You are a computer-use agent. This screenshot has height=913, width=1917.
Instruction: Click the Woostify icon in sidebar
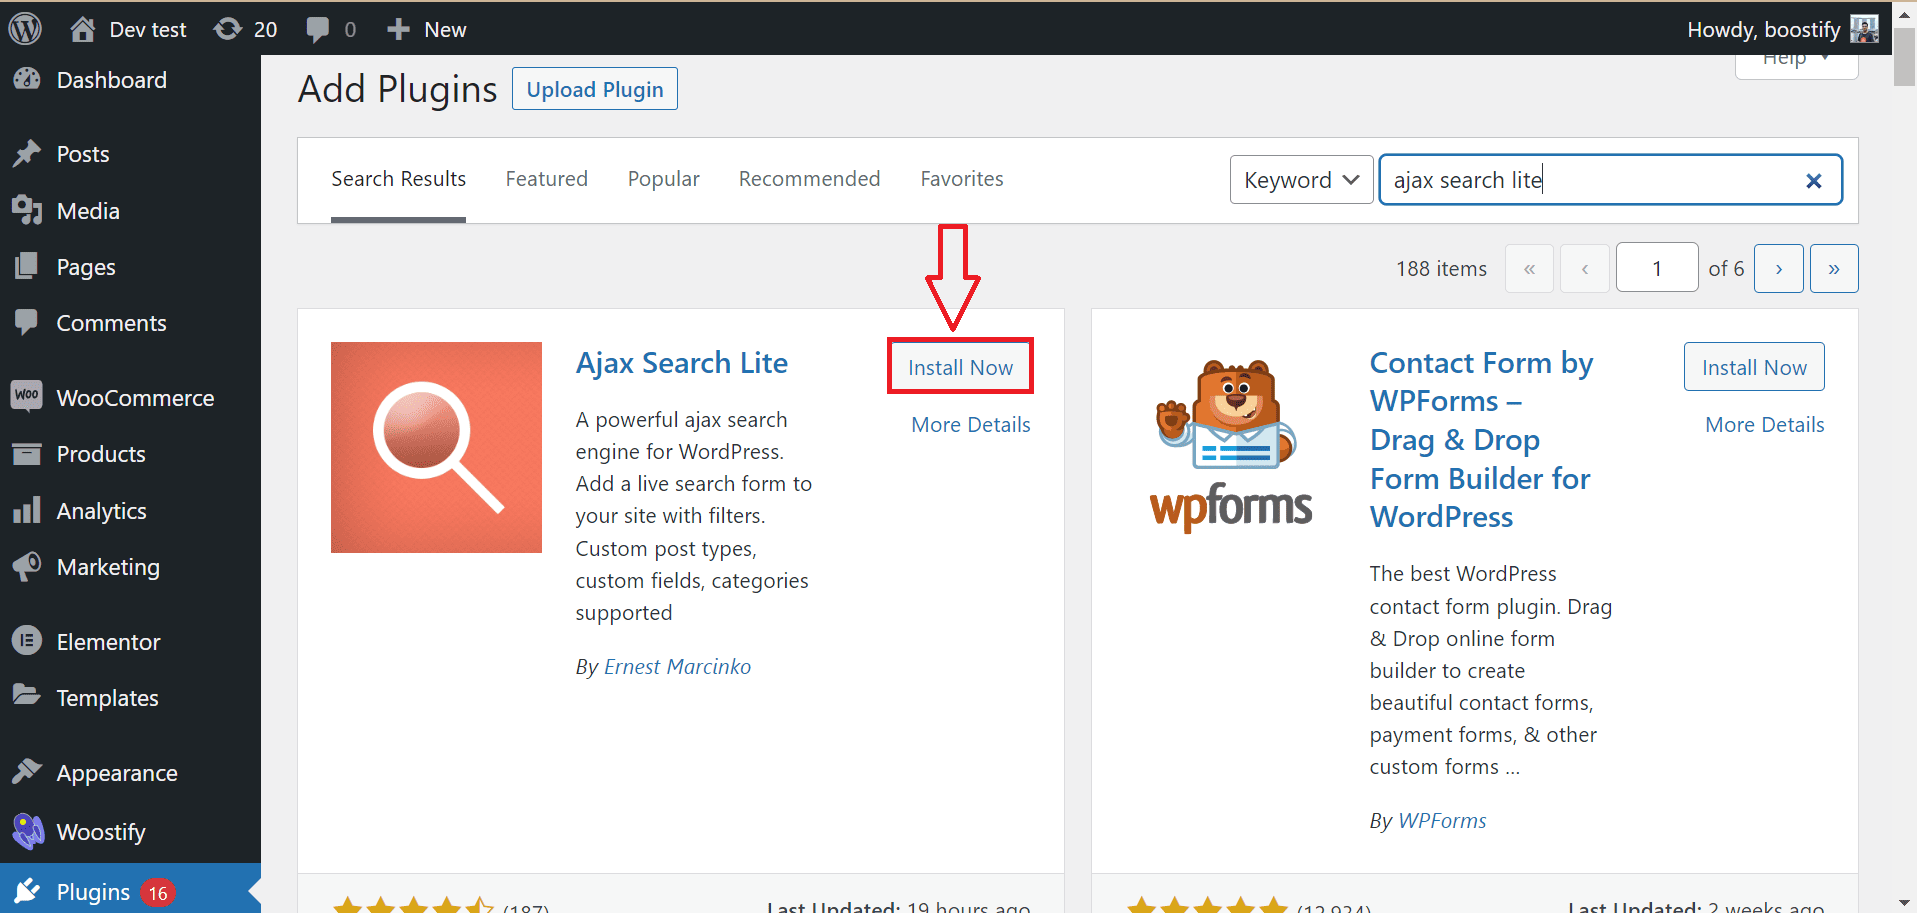[x=28, y=831]
